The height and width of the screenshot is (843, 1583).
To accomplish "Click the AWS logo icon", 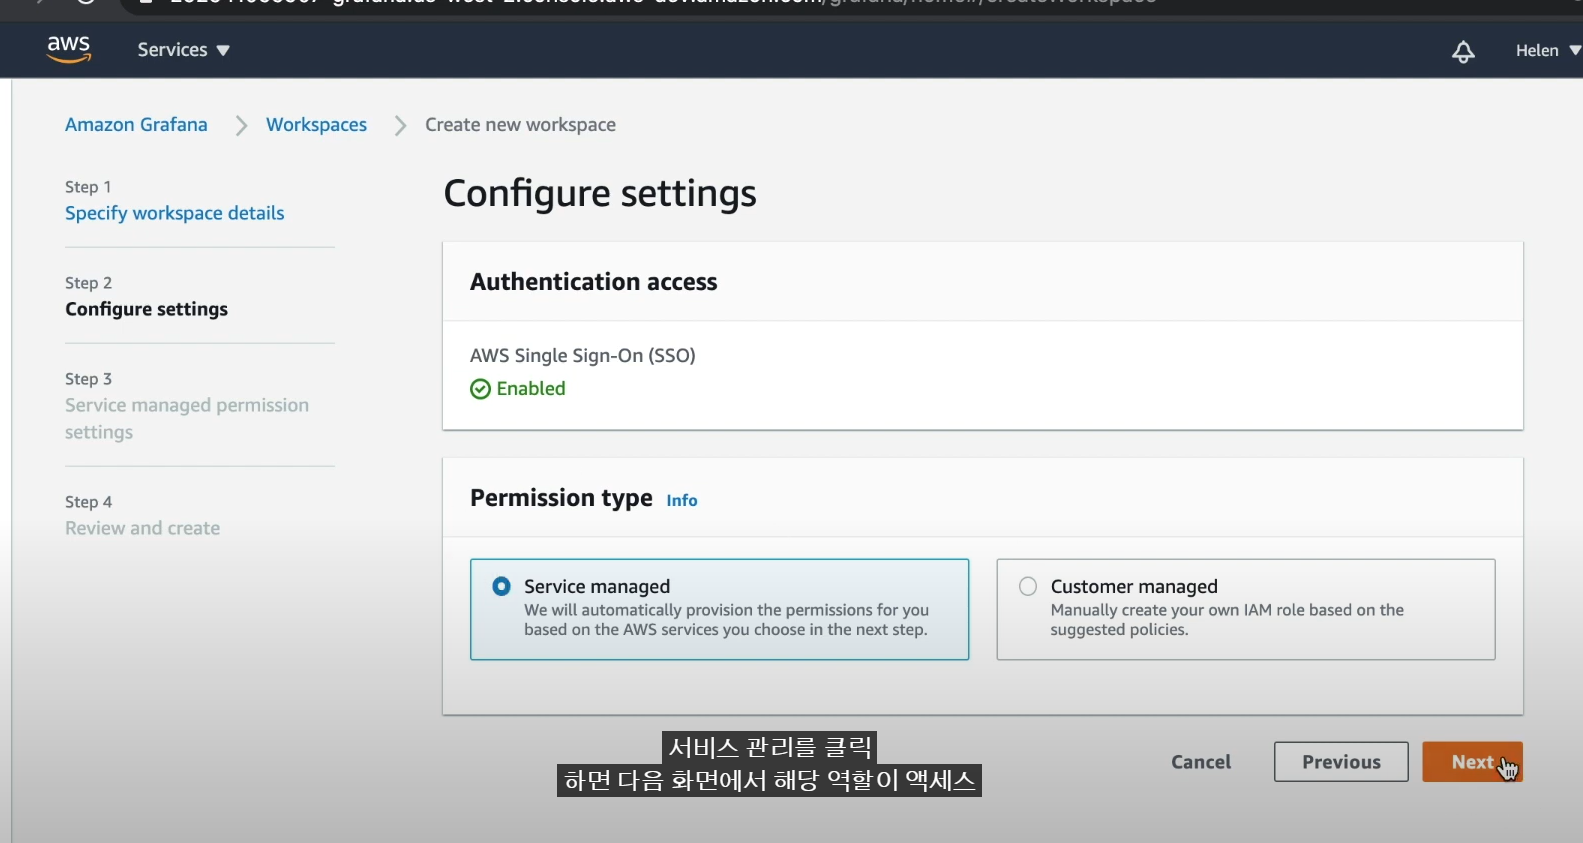I will click(x=69, y=49).
